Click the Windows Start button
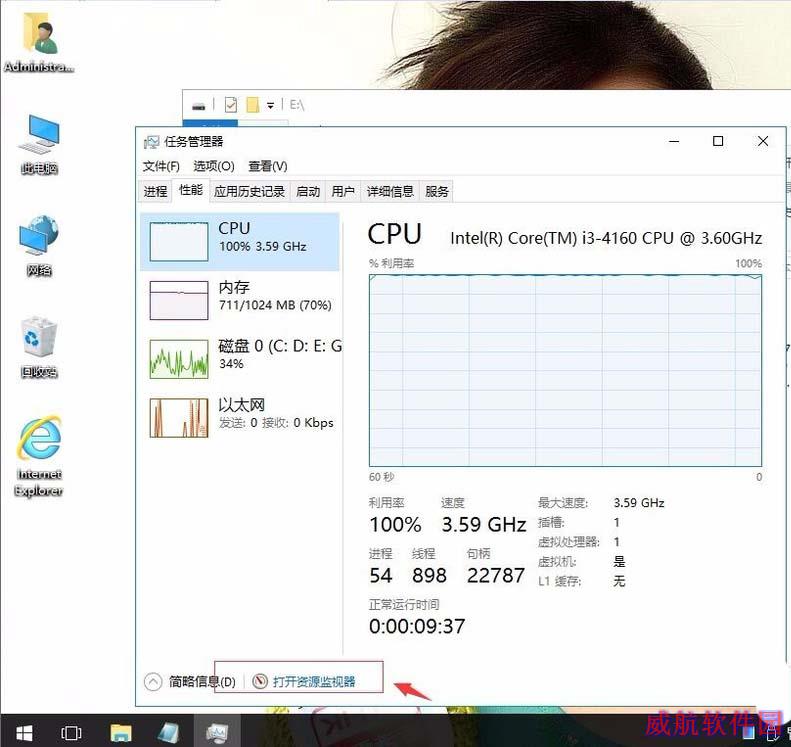Image resolution: width=791 pixels, height=747 pixels. [x=24, y=732]
